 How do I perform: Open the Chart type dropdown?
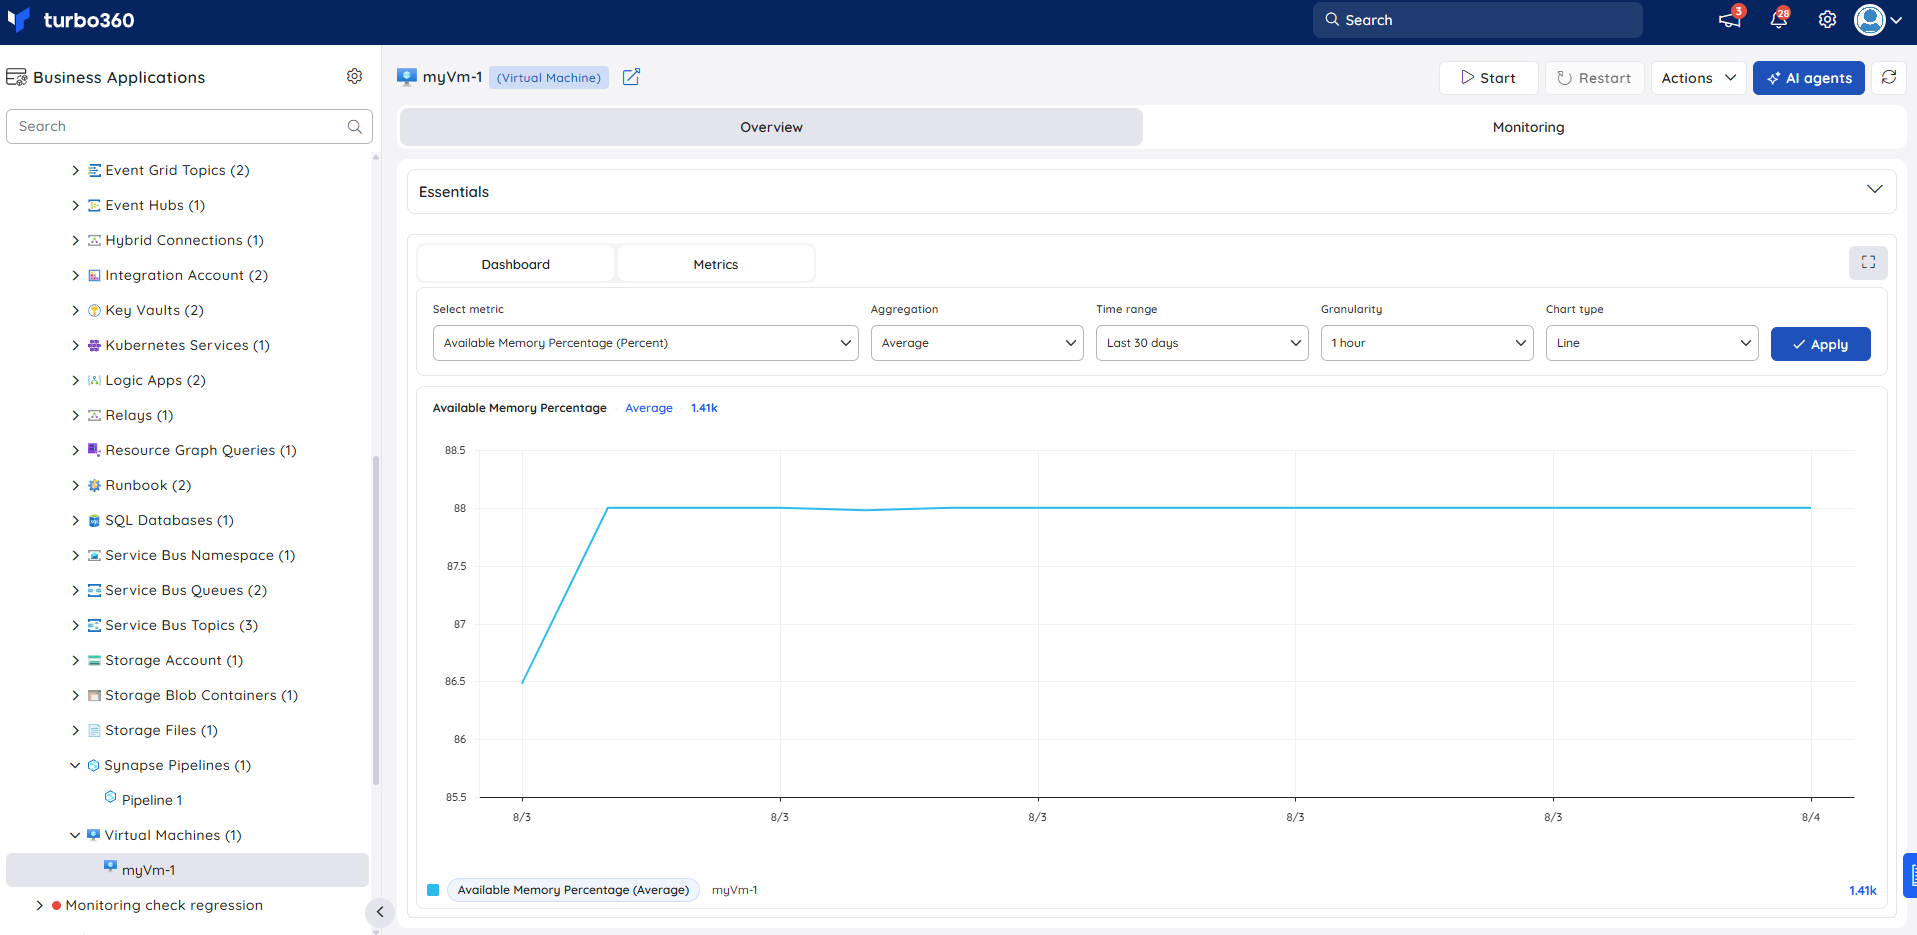click(x=1652, y=343)
